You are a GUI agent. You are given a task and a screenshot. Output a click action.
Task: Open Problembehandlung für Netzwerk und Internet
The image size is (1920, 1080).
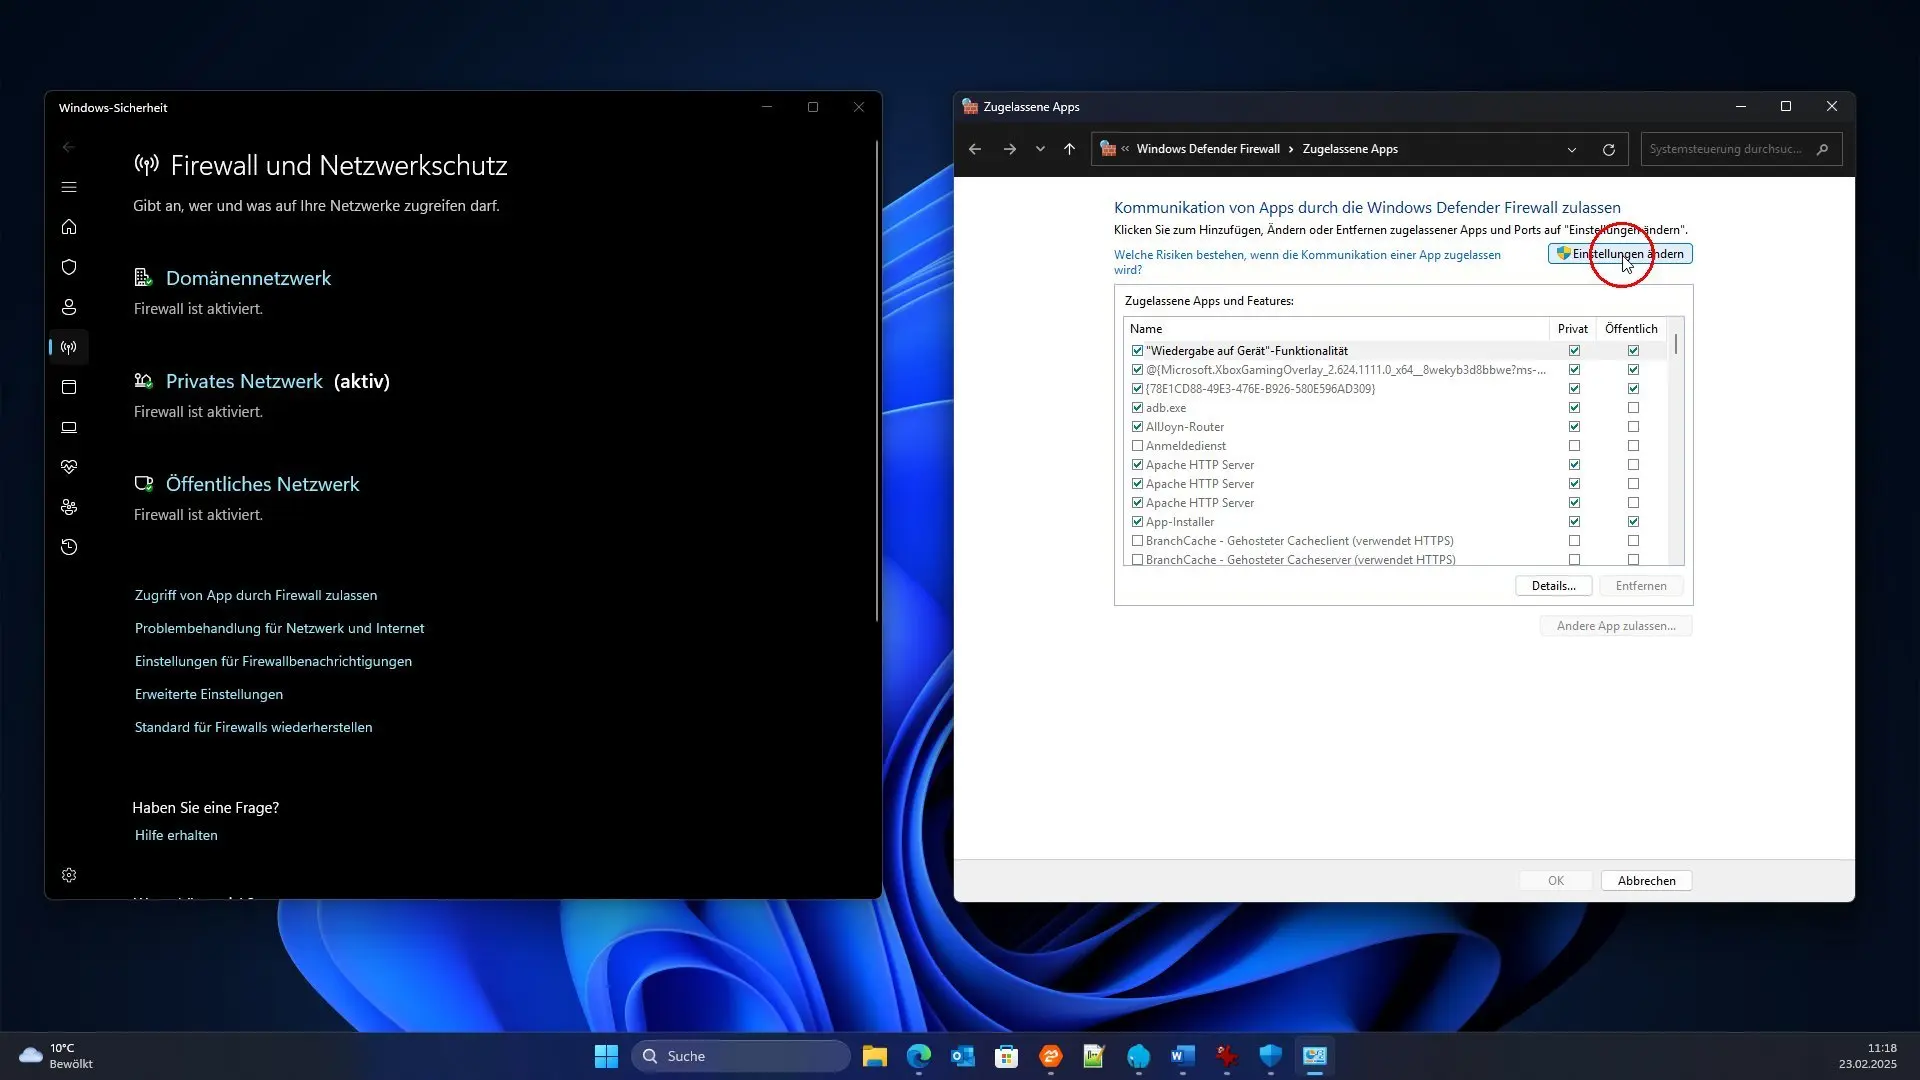(279, 628)
